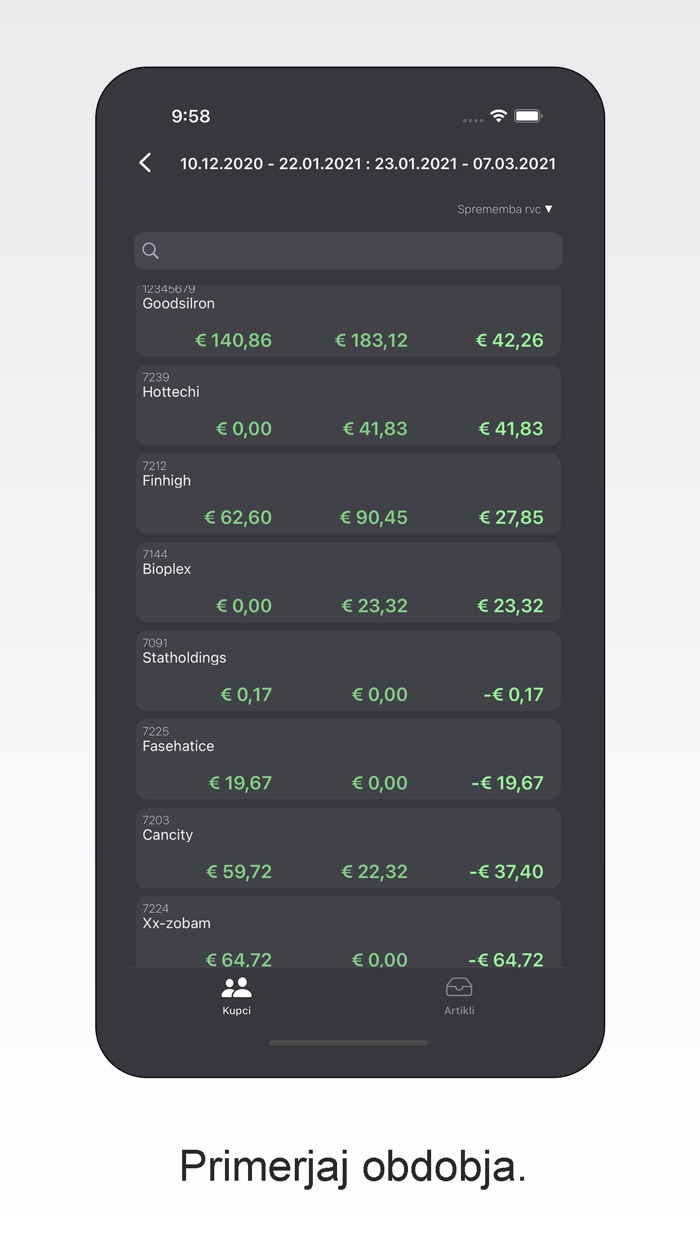Open the Sprememba rvc sort dropdown
Image resolution: width=700 pixels, height=1244 pixels.
[x=499, y=209]
